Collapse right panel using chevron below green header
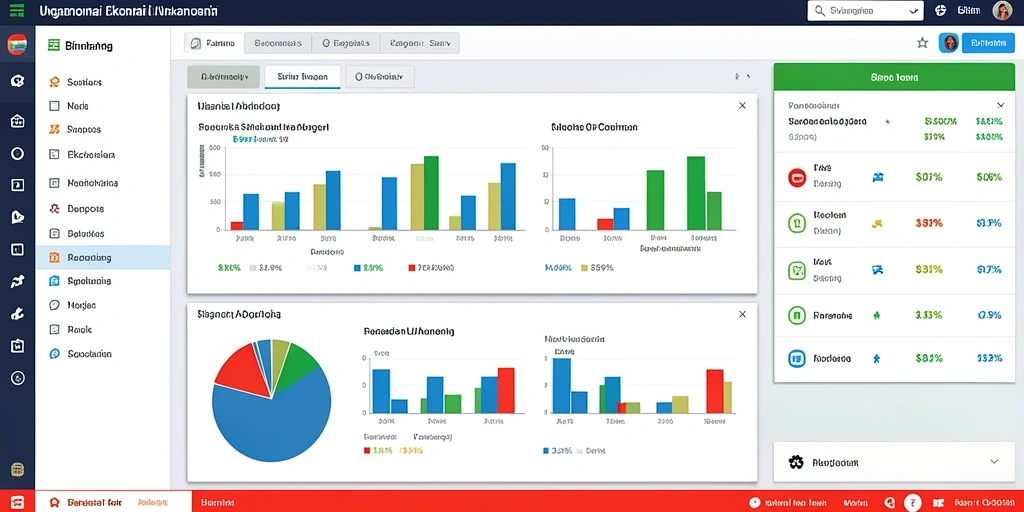 (x=1000, y=104)
